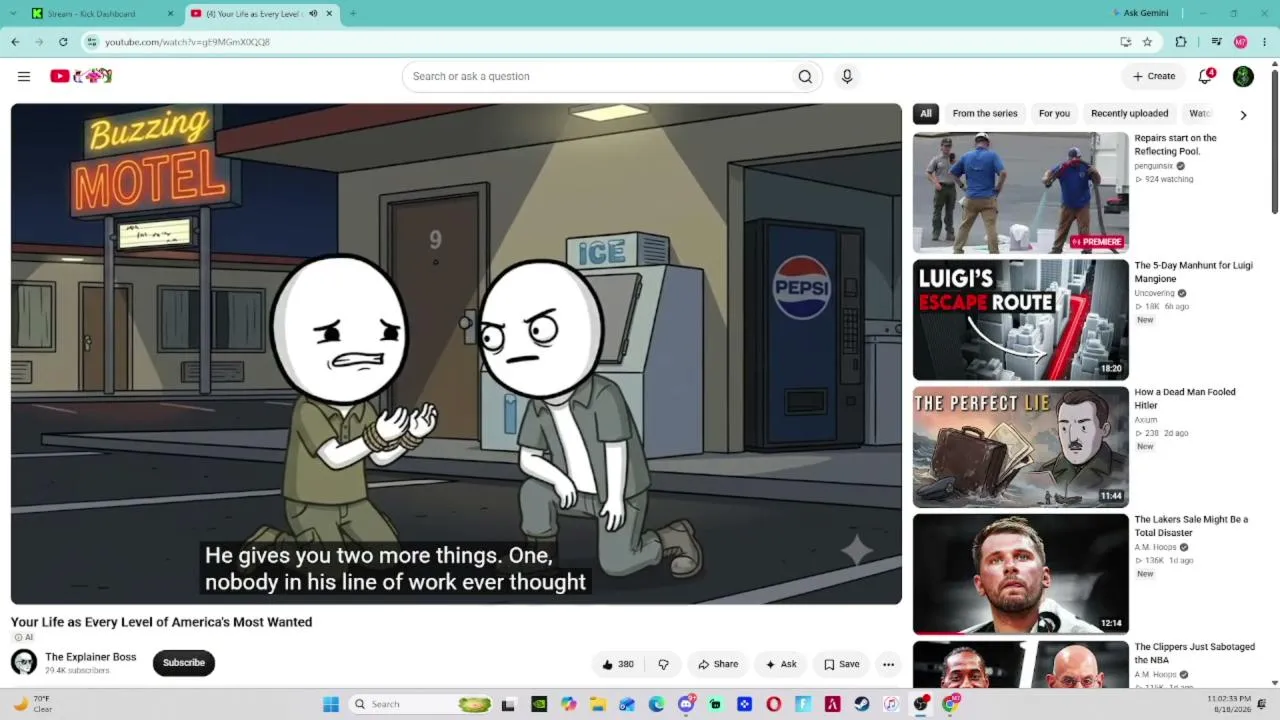Mute the YouTube tab audio icon
This screenshot has height=720, width=1280.
[x=313, y=14]
